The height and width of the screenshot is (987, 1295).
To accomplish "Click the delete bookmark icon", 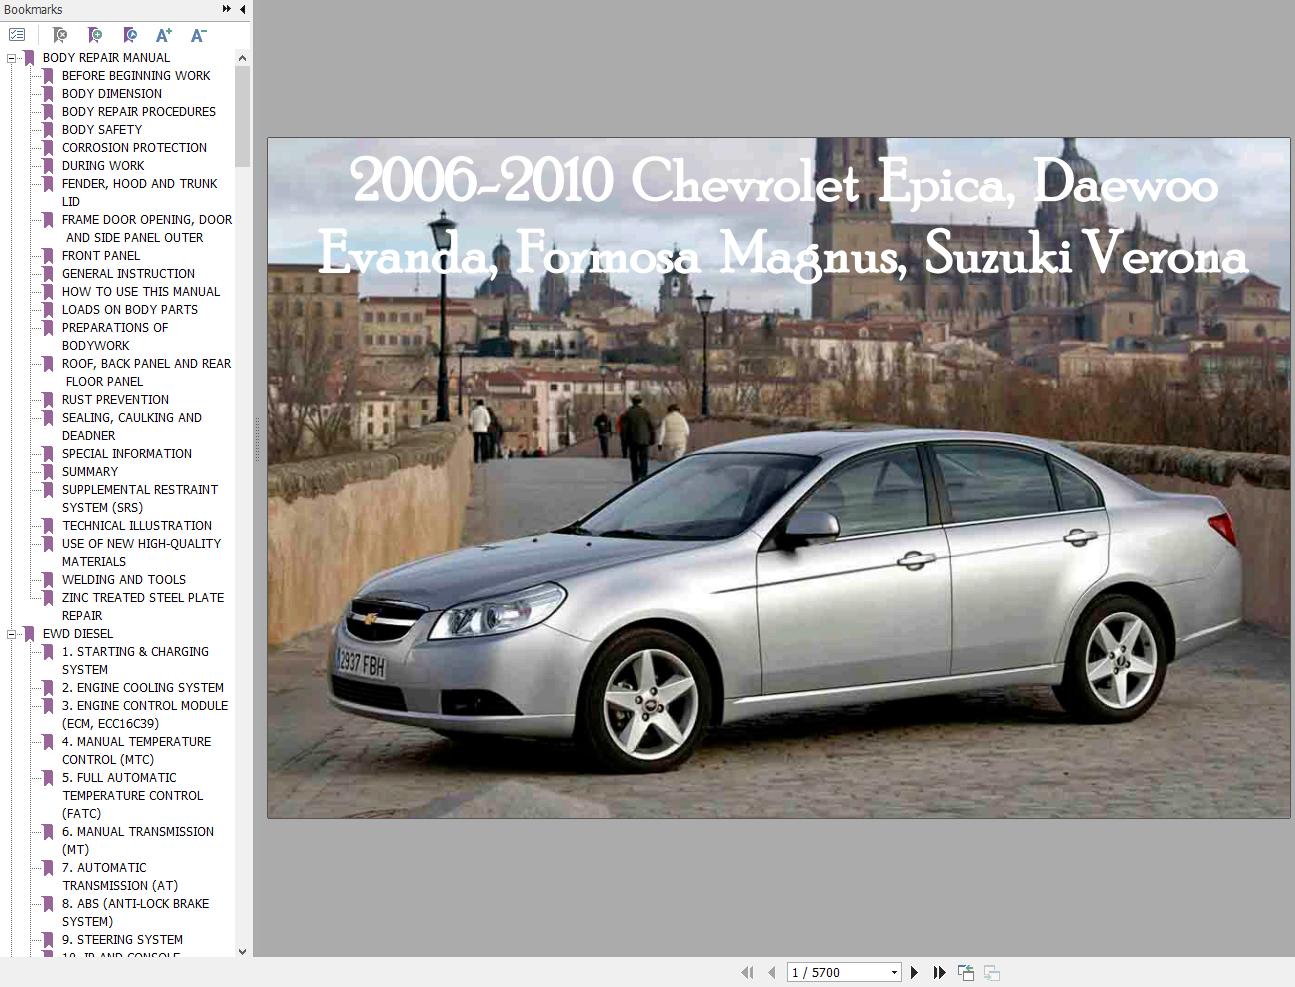I will (59, 35).
